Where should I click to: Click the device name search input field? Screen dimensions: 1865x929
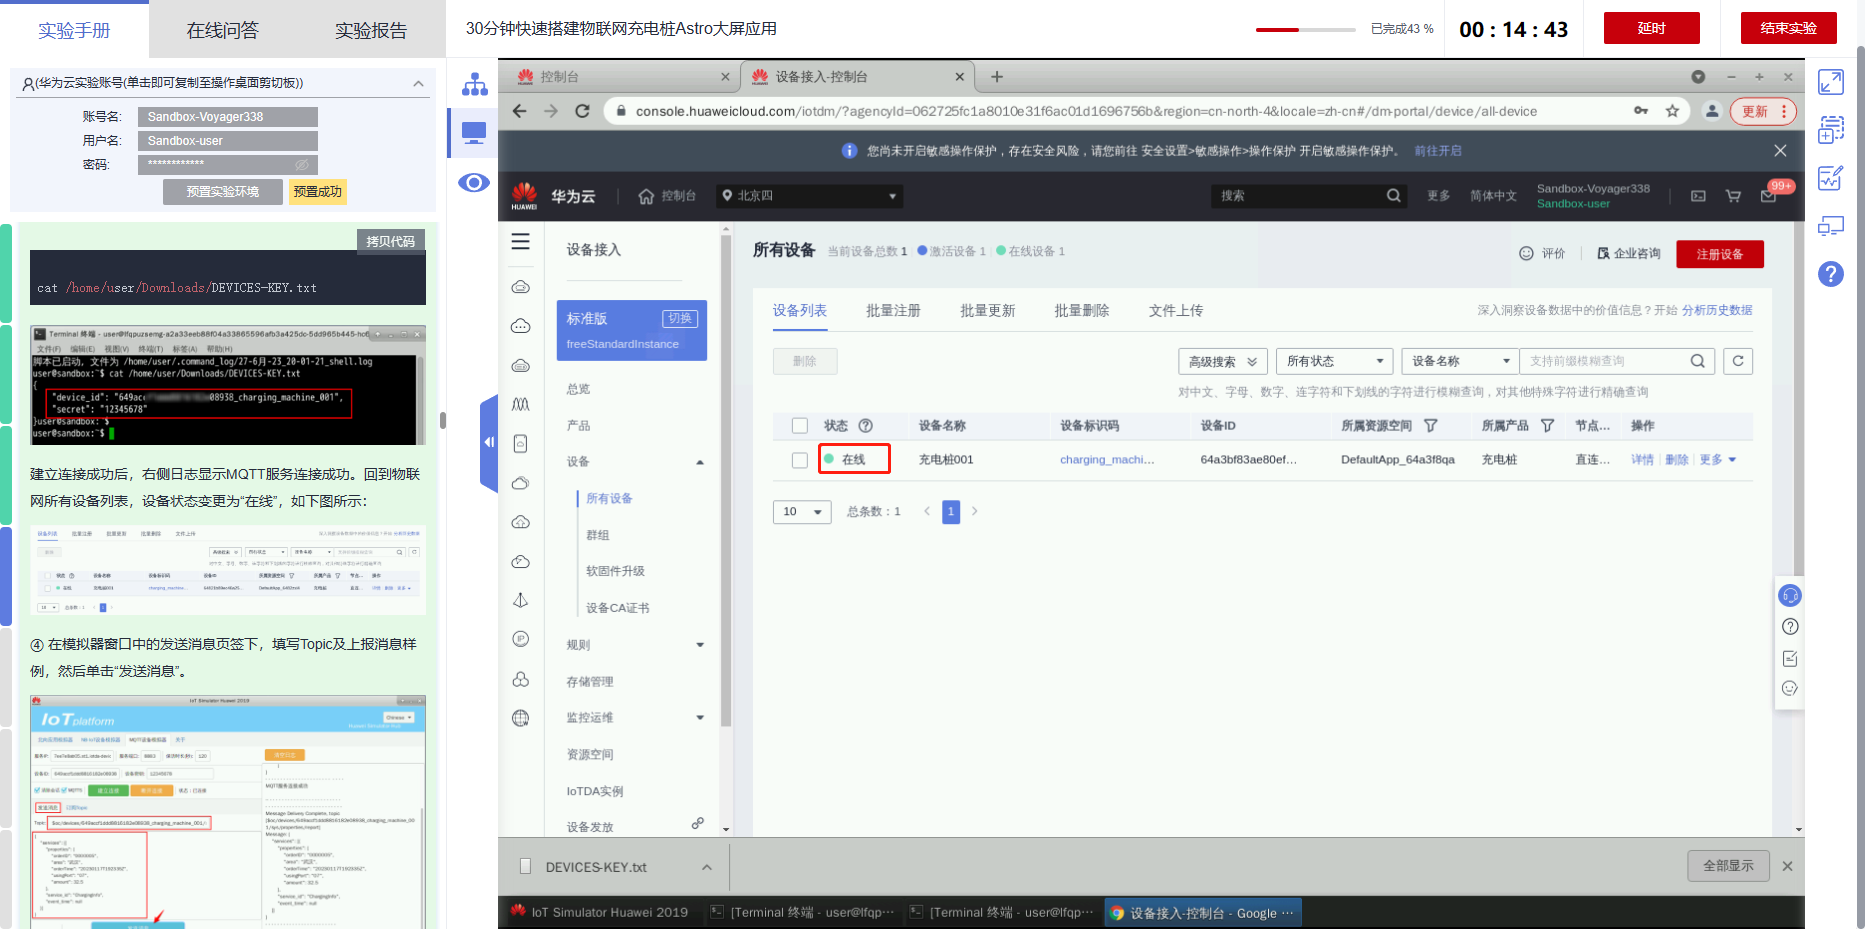pos(1606,361)
